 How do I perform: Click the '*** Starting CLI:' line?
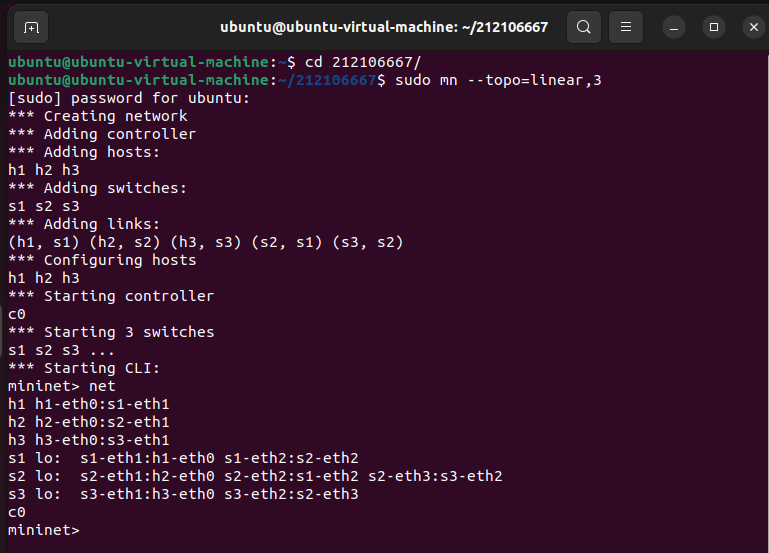(84, 368)
